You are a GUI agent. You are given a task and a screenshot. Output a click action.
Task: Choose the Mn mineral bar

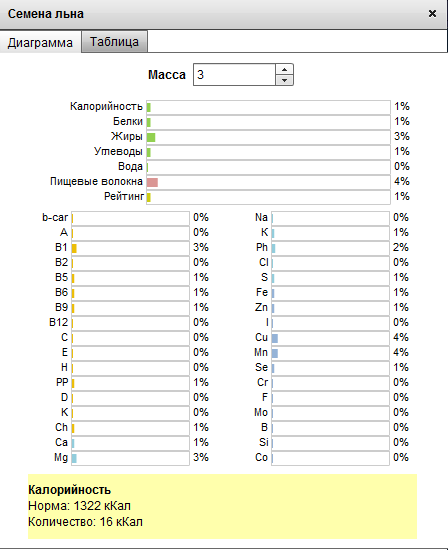point(330,353)
